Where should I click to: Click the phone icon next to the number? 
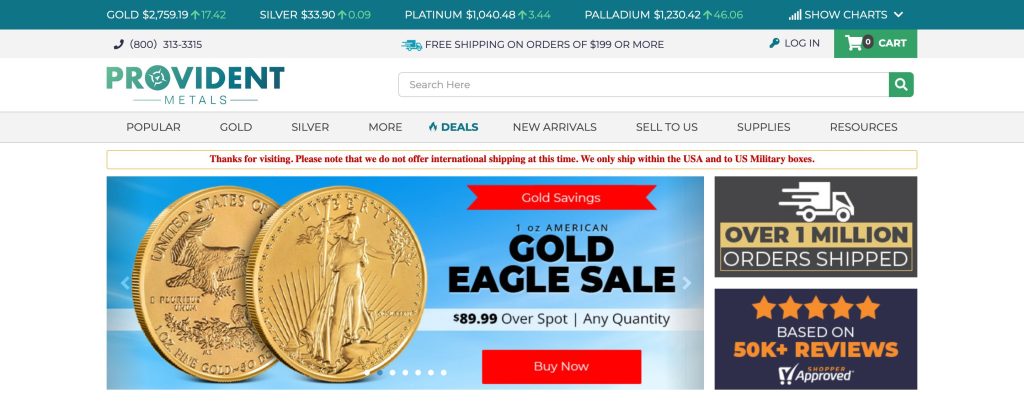click(118, 44)
